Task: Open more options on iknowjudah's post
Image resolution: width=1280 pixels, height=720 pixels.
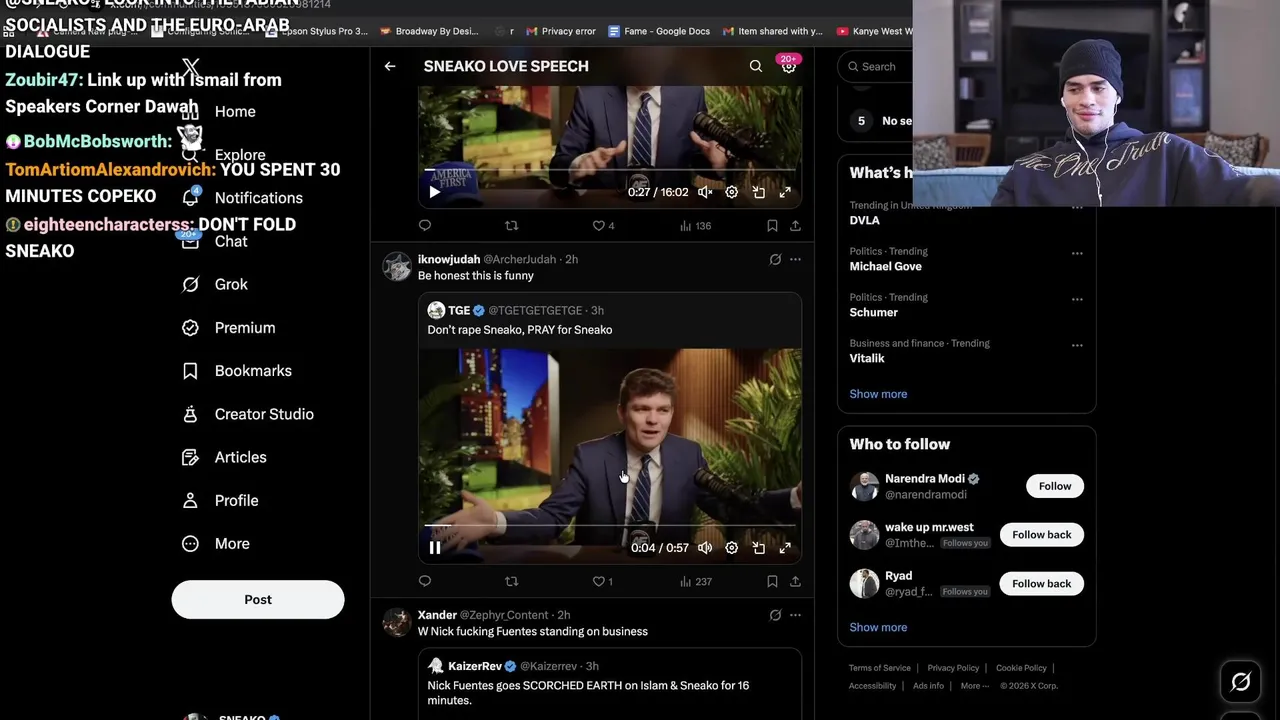Action: (x=795, y=259)
